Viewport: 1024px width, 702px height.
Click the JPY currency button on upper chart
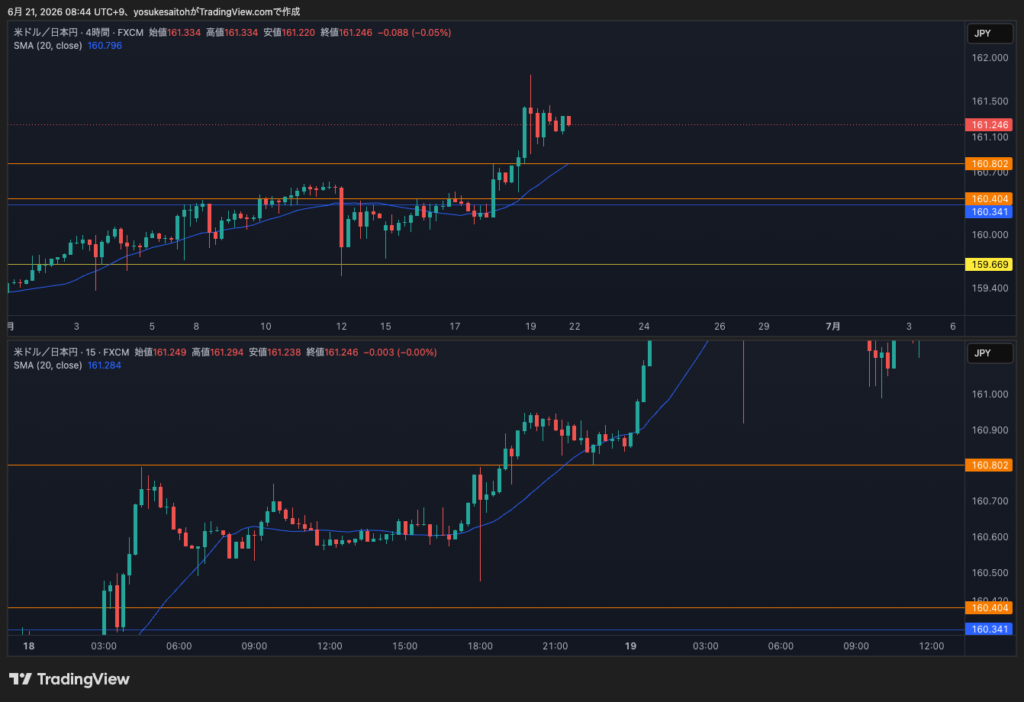coord(989,33)
